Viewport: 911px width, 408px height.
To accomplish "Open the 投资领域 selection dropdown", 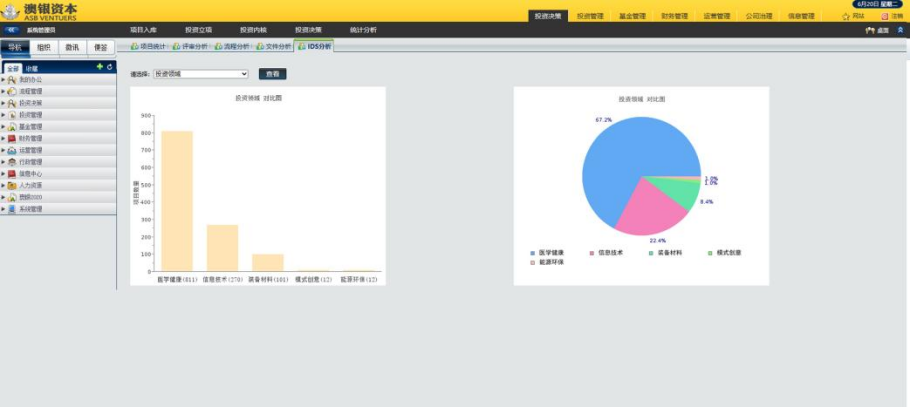I will click(200, 73).
